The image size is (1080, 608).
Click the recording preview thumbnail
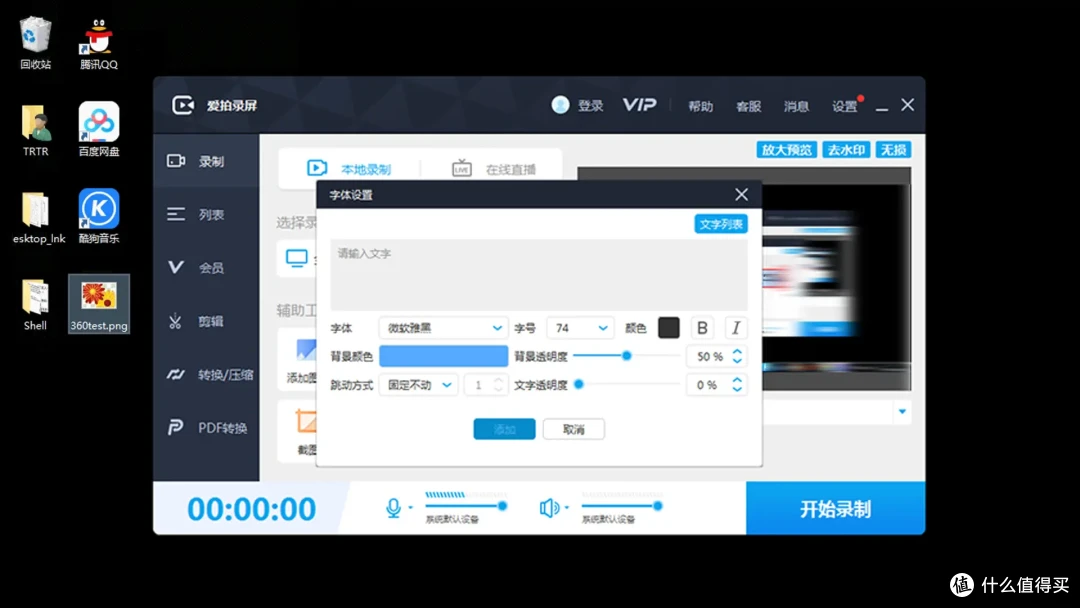837,279
